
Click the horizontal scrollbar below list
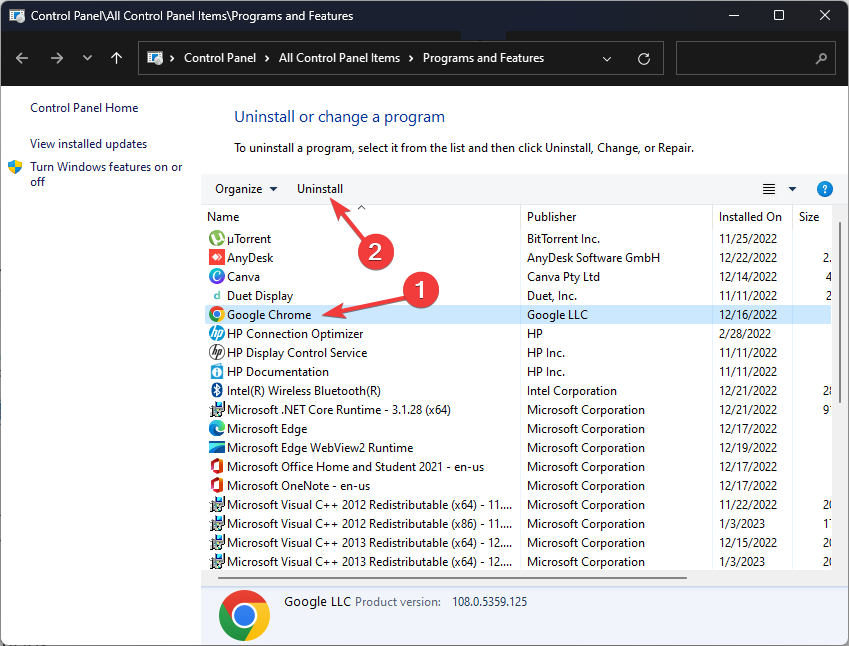click(452, 578)
